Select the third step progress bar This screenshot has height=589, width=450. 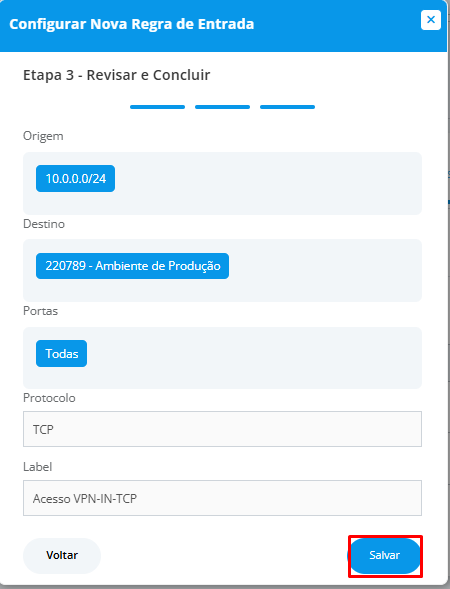287,107
